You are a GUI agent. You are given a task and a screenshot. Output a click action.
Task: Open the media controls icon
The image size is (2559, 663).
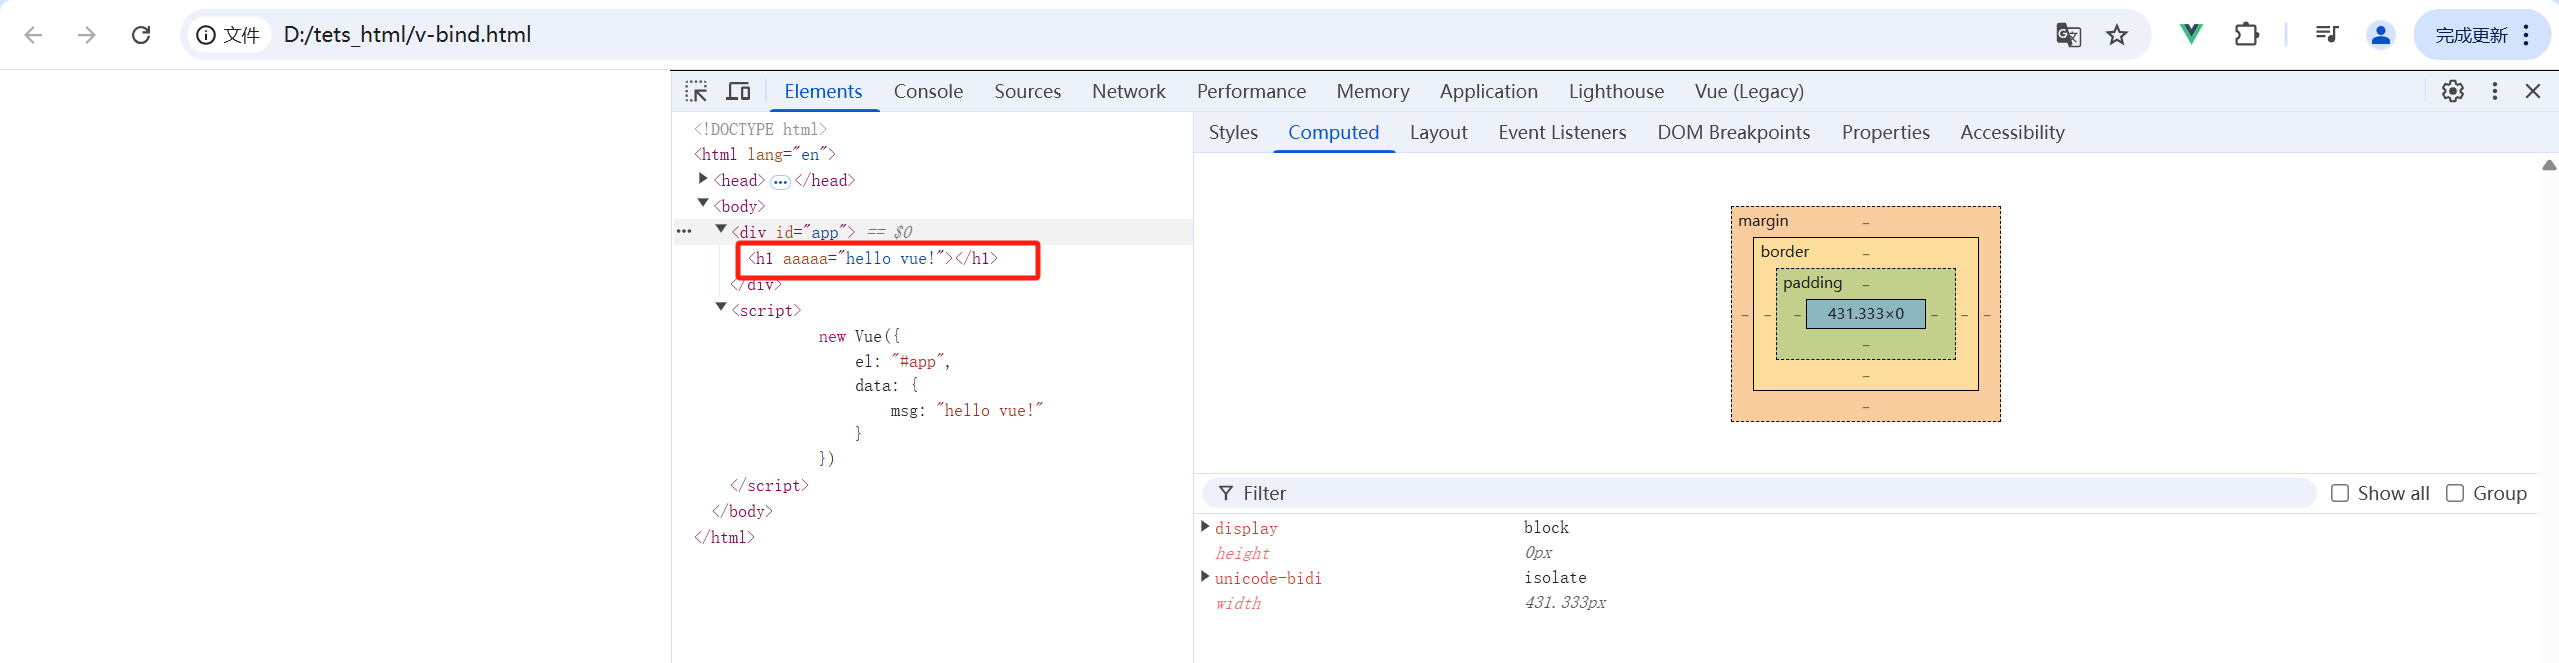pos(2327,34)
